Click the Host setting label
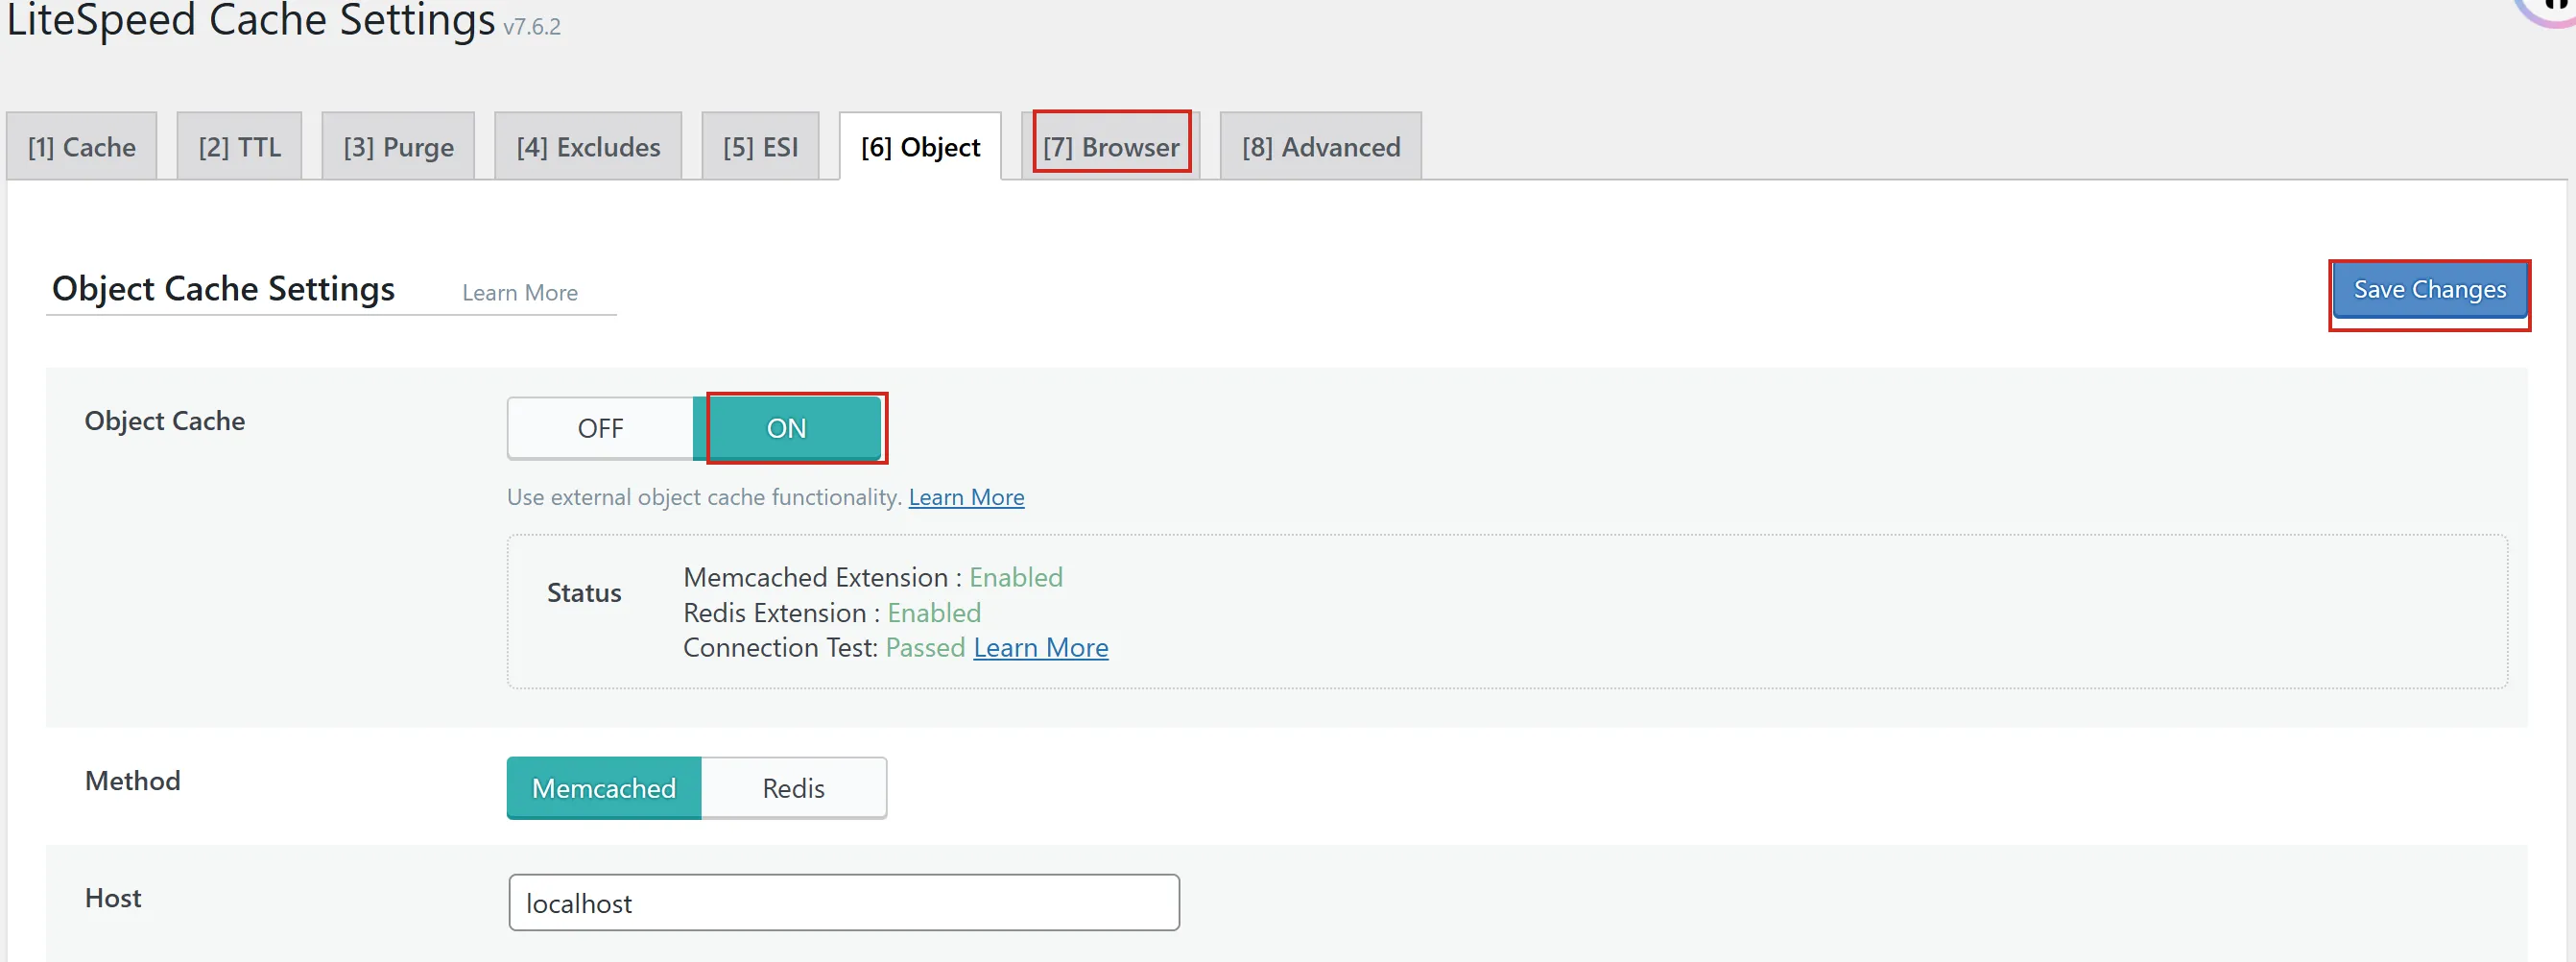 click(x=113, y=898)
